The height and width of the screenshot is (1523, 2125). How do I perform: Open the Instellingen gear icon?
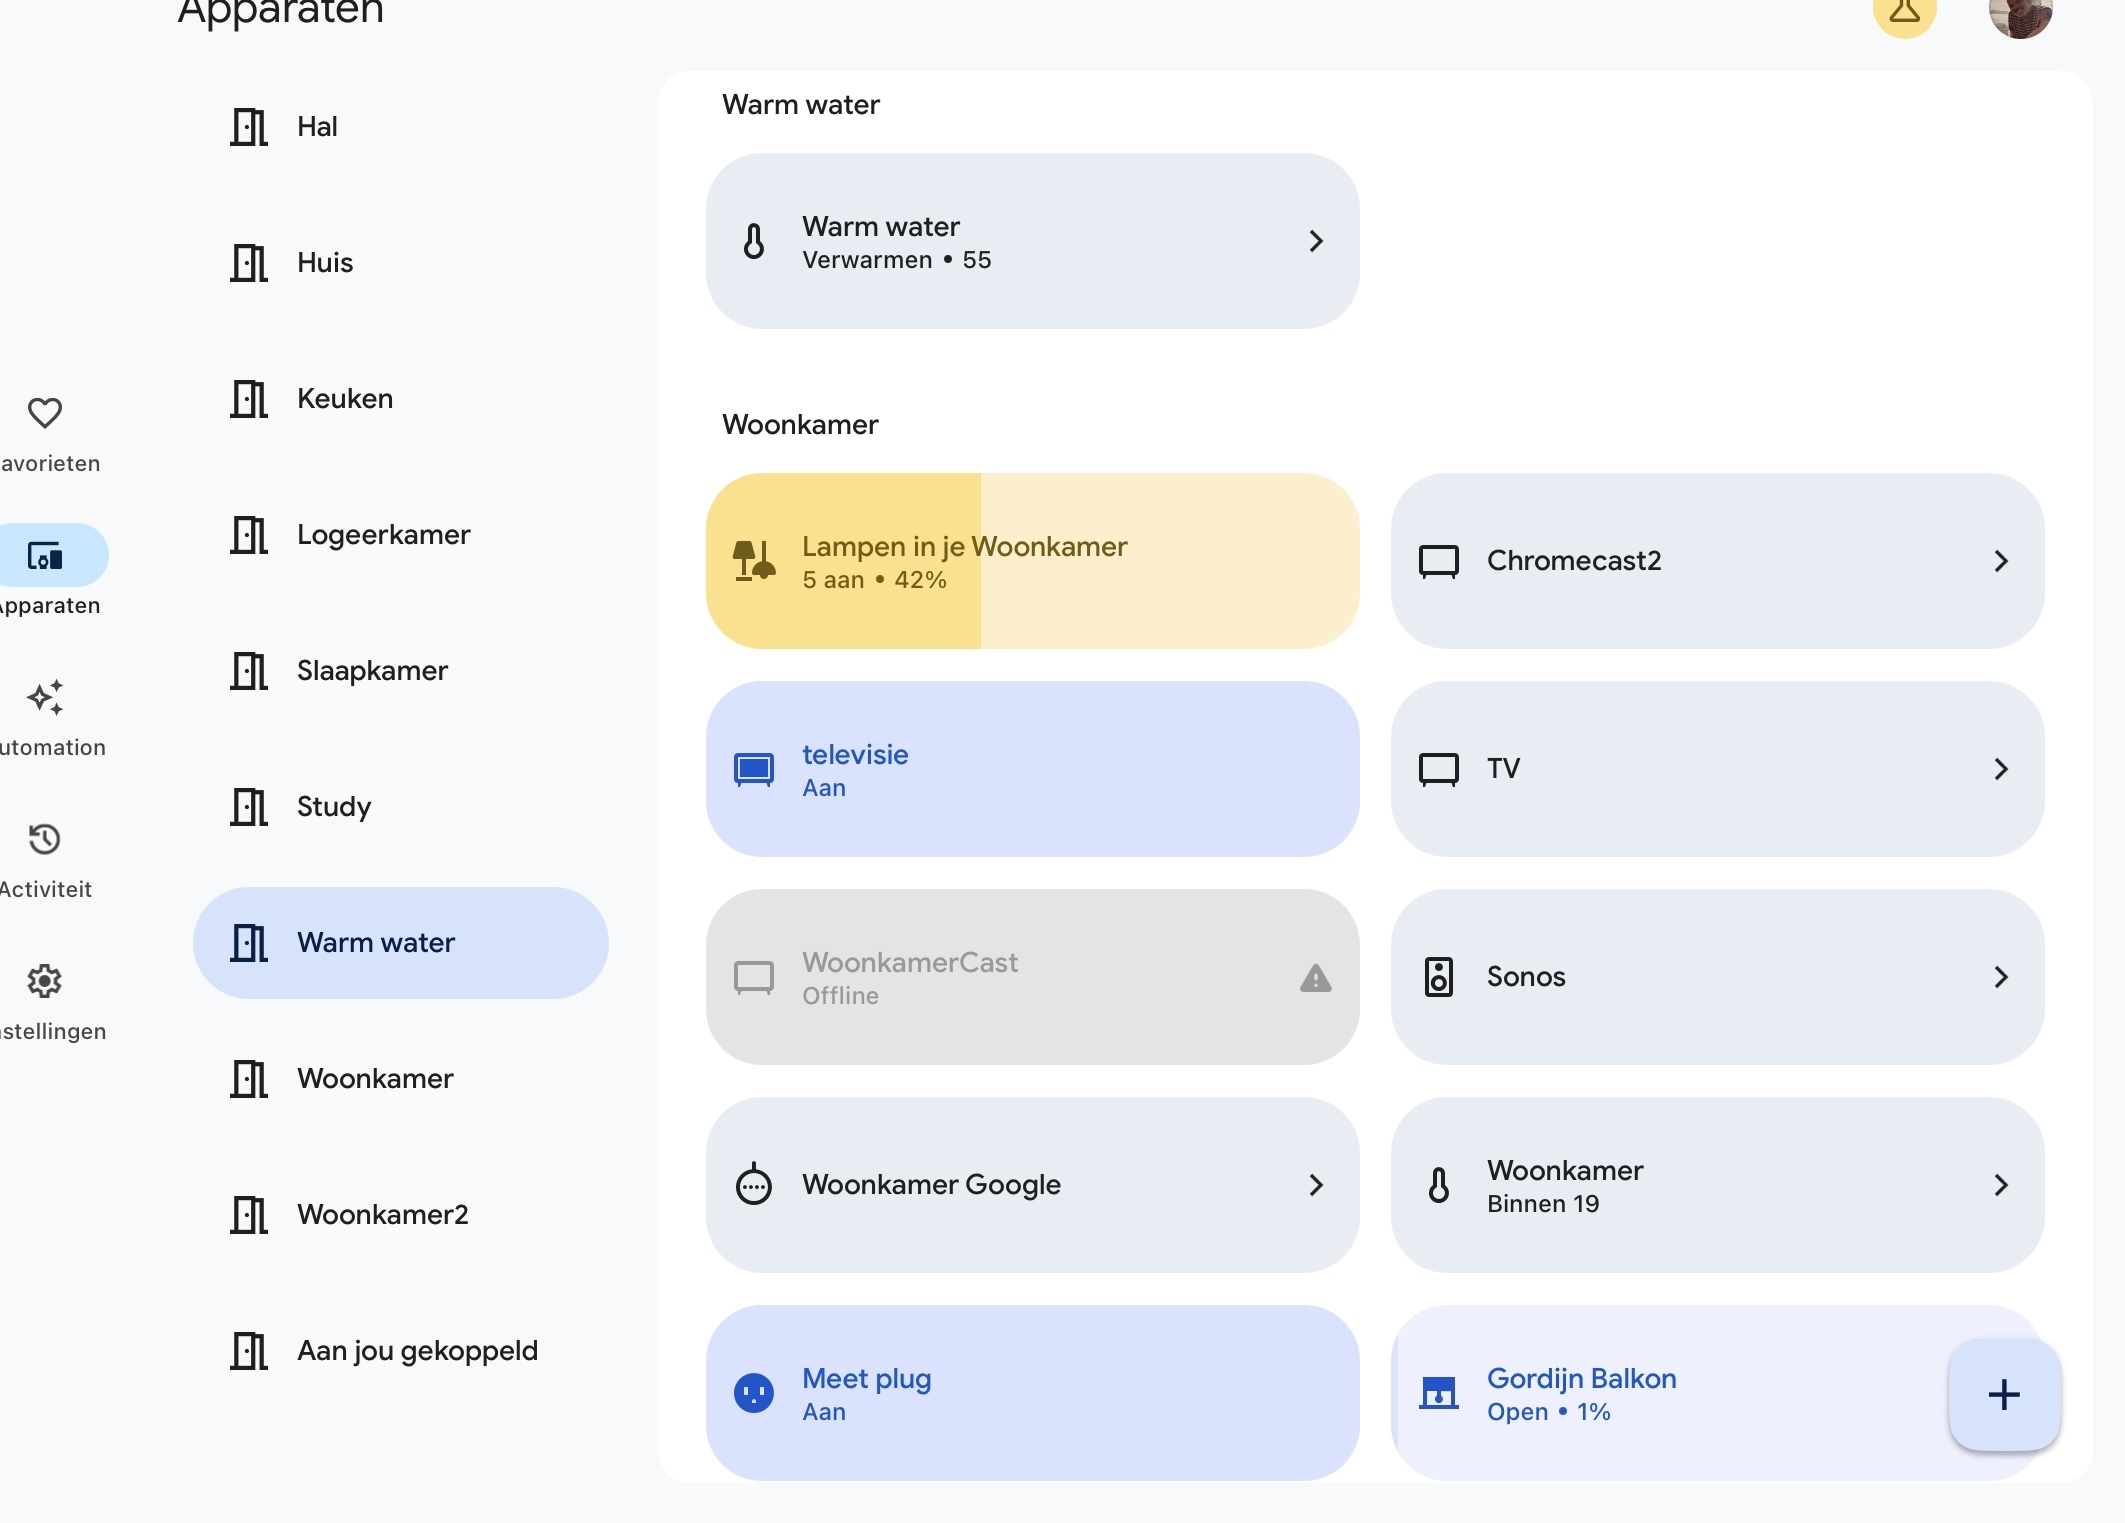point(45,981)
